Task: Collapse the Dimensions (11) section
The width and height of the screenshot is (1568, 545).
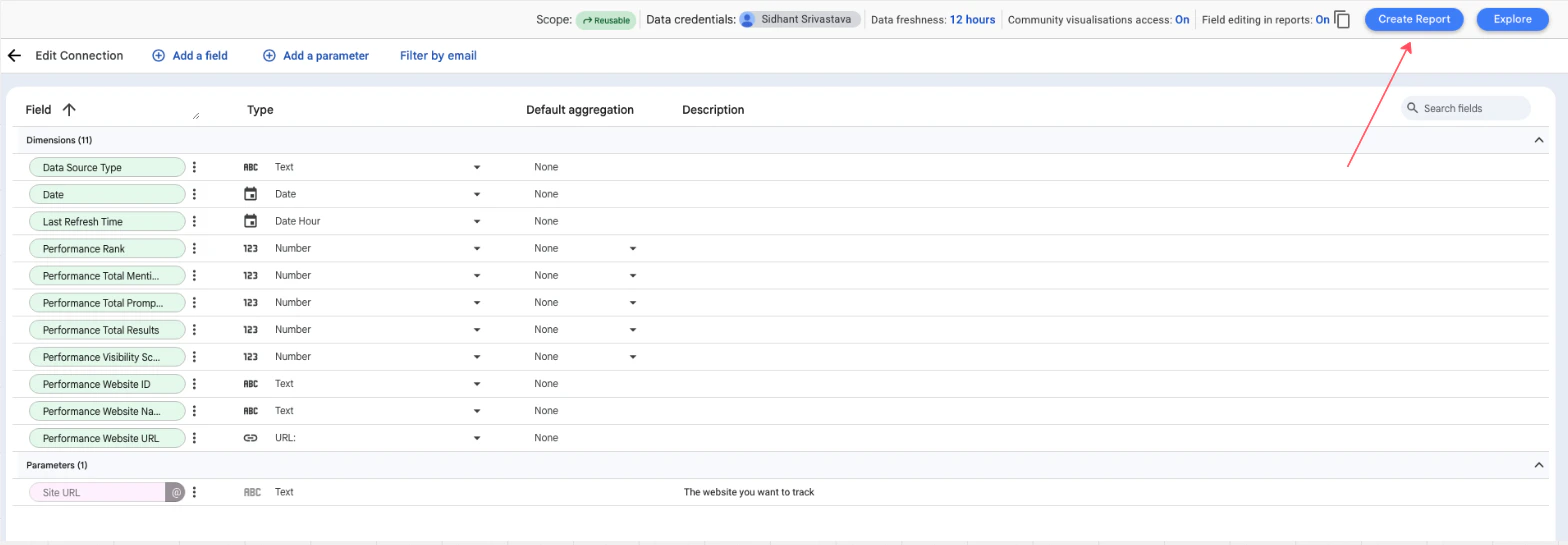Action: 1539,140
